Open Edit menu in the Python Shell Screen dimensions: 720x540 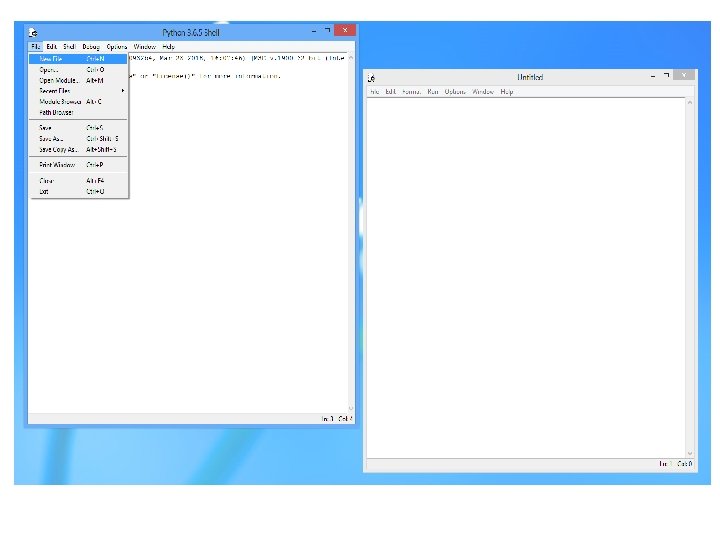click(51, 47)
